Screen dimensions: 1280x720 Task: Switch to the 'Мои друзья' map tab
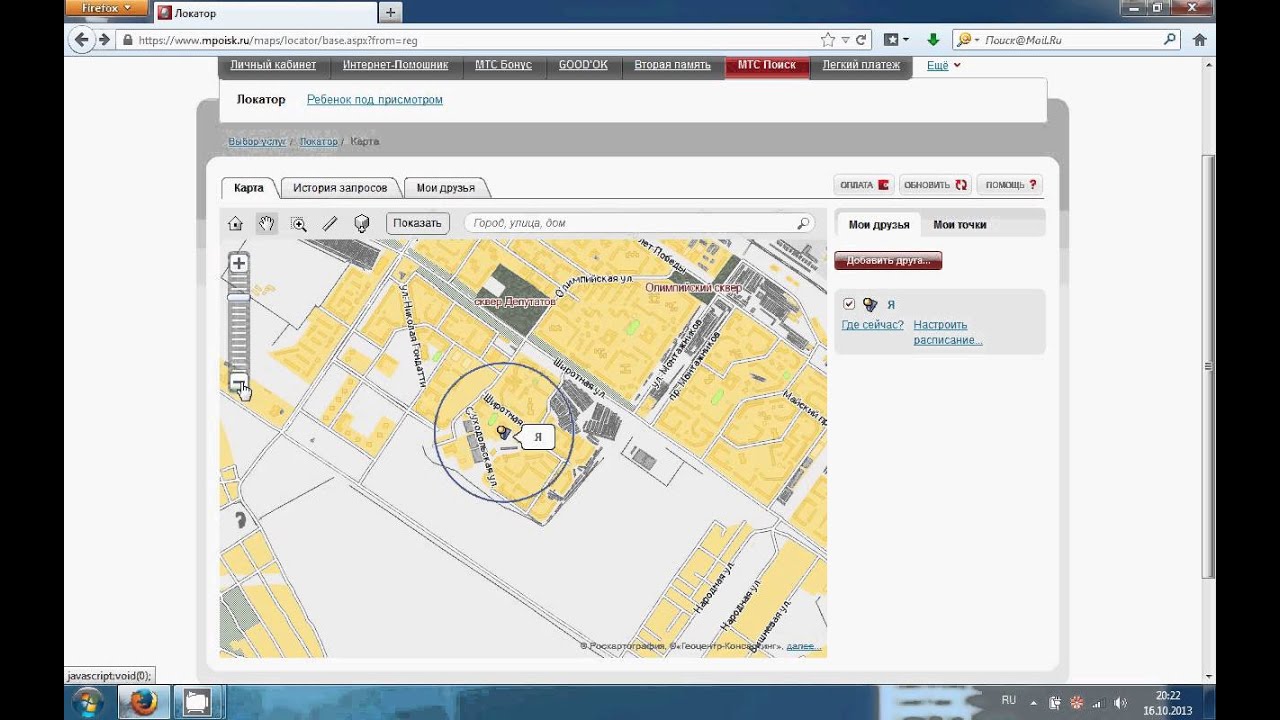pos(446,188)
